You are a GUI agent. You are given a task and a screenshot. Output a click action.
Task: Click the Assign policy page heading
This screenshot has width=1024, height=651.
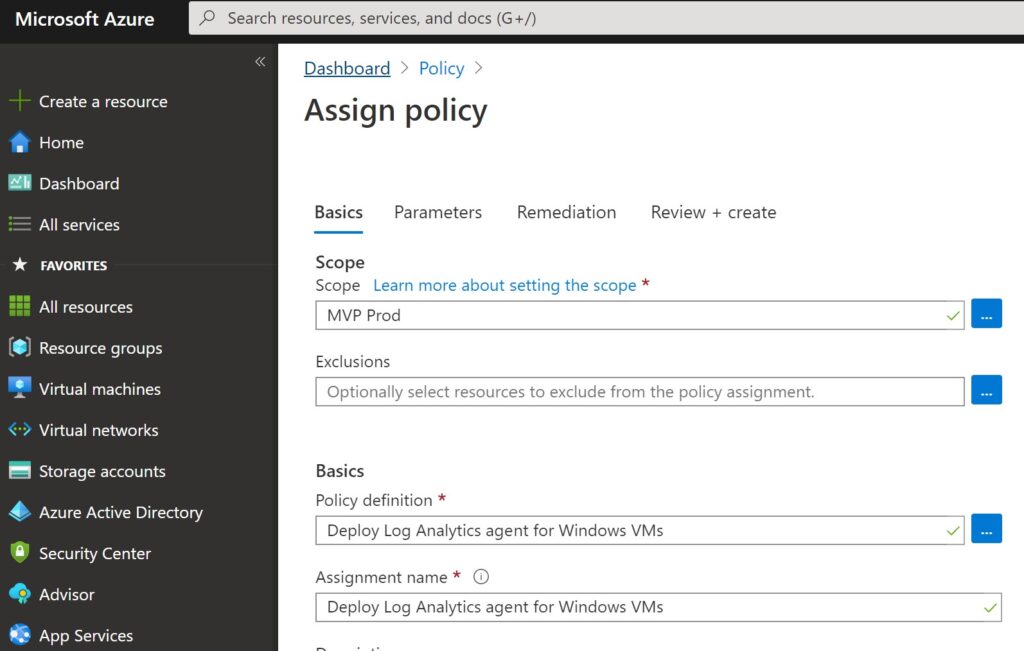[x=396, y=110]
